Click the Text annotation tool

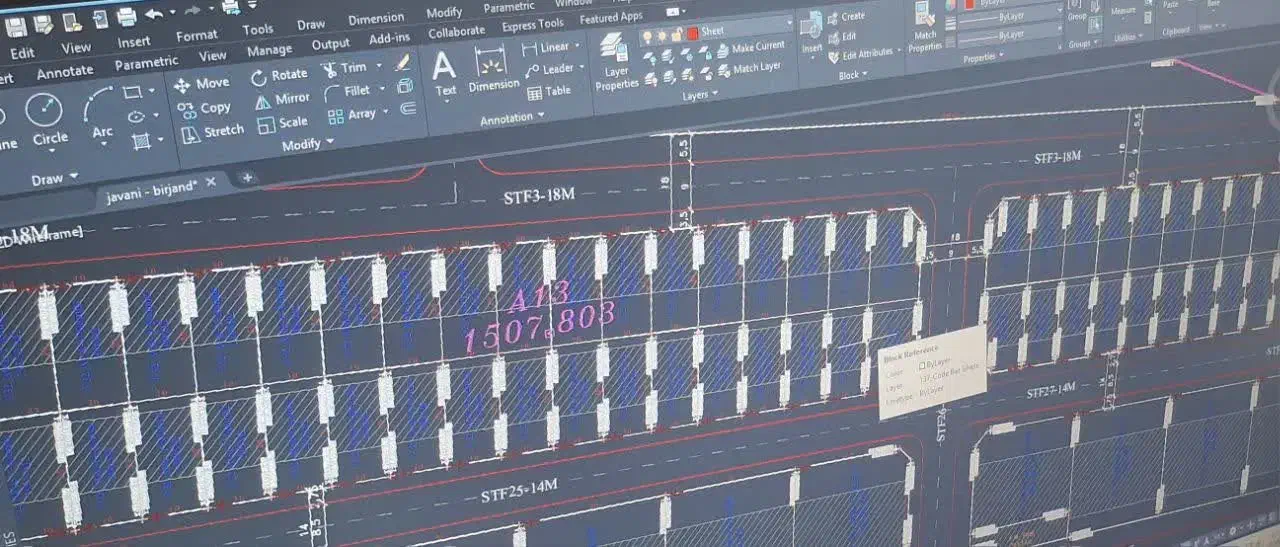point(444,74)
